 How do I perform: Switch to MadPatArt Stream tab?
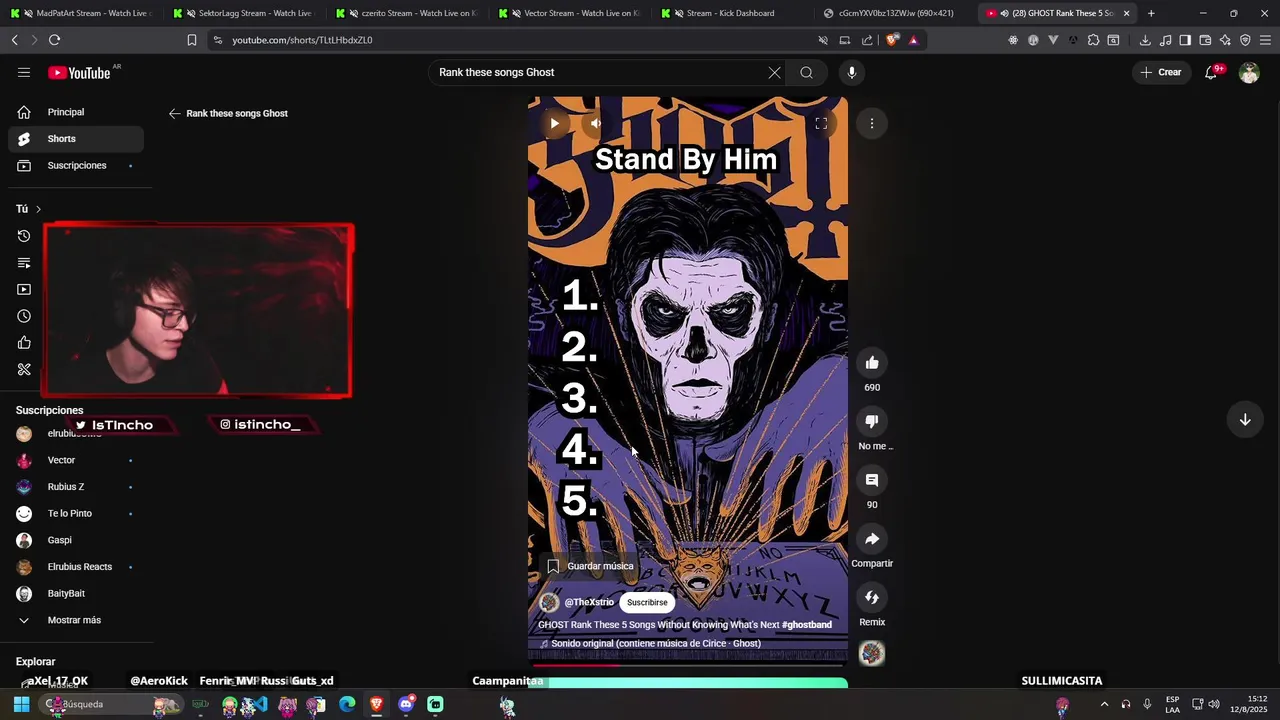(x=82, y=13)
